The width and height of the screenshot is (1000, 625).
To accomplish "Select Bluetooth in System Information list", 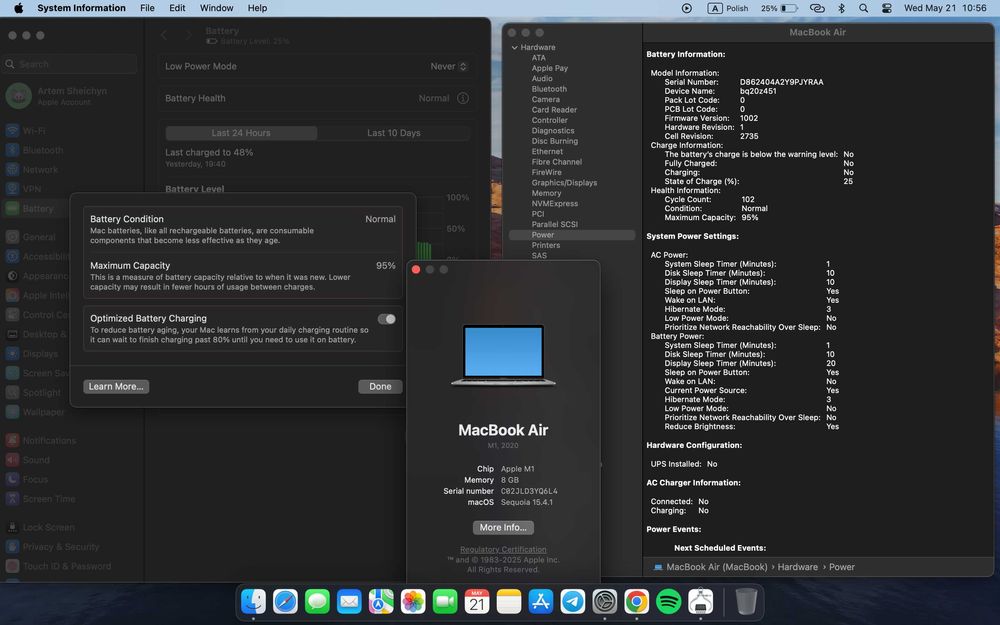I will [549, 89].
